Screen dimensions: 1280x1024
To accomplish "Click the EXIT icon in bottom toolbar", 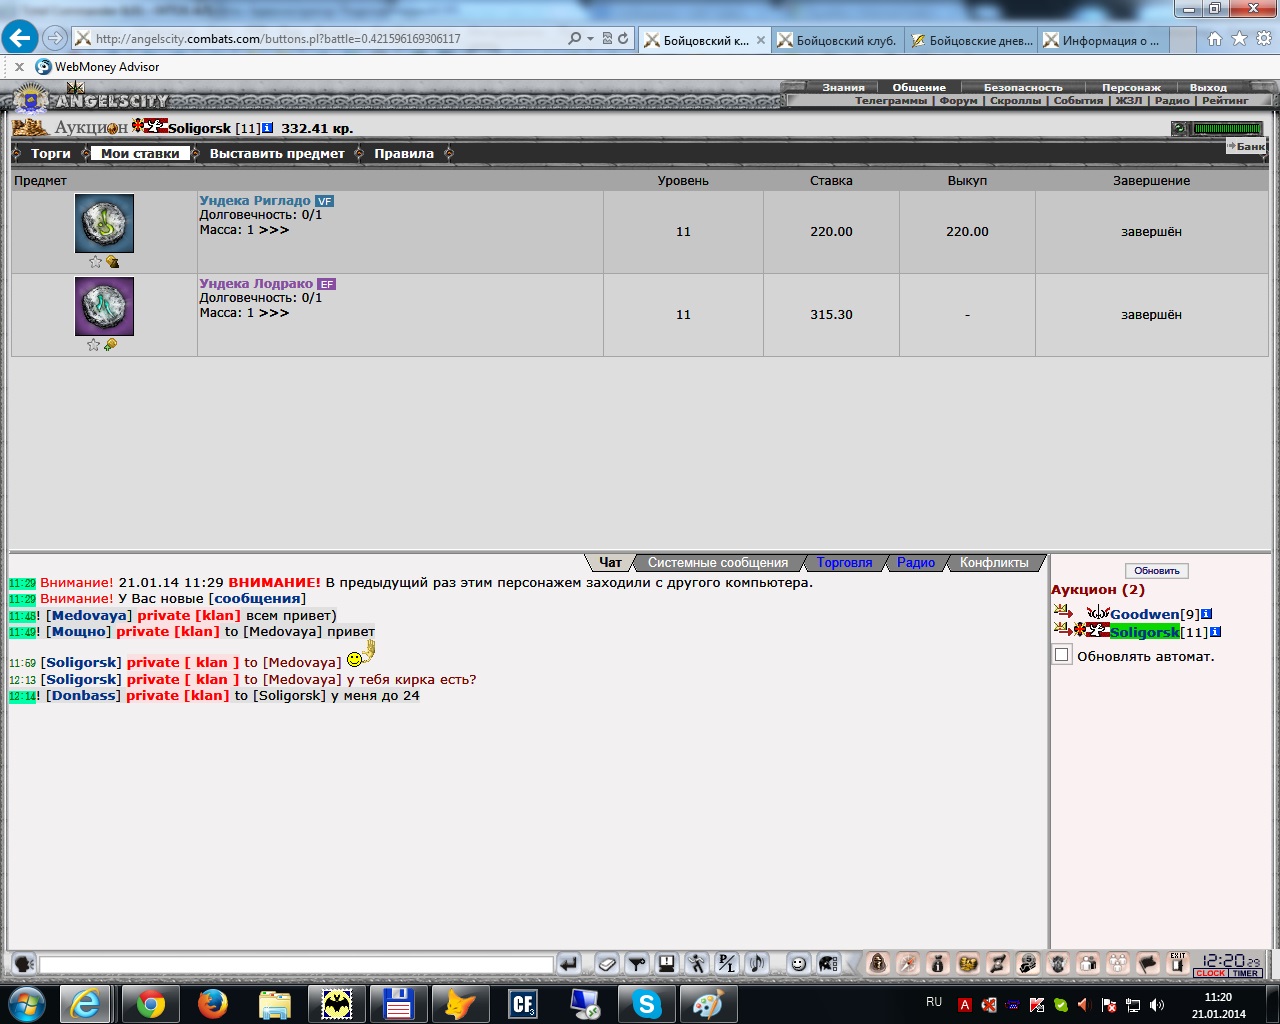I will click(x=1178, y=964).
